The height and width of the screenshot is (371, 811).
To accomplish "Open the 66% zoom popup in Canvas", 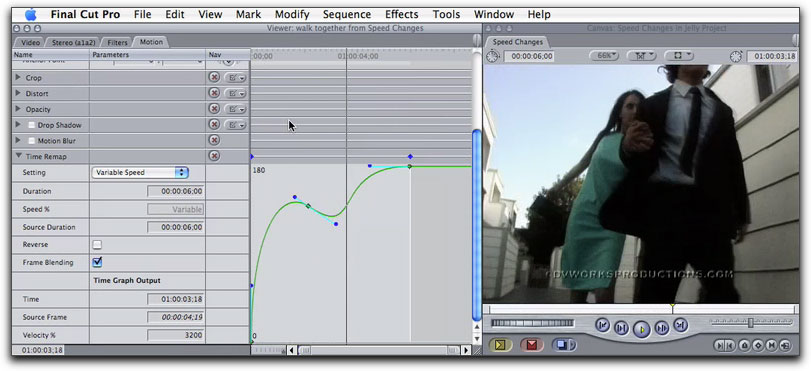I will pyautogui.click(x=605, y=56).
